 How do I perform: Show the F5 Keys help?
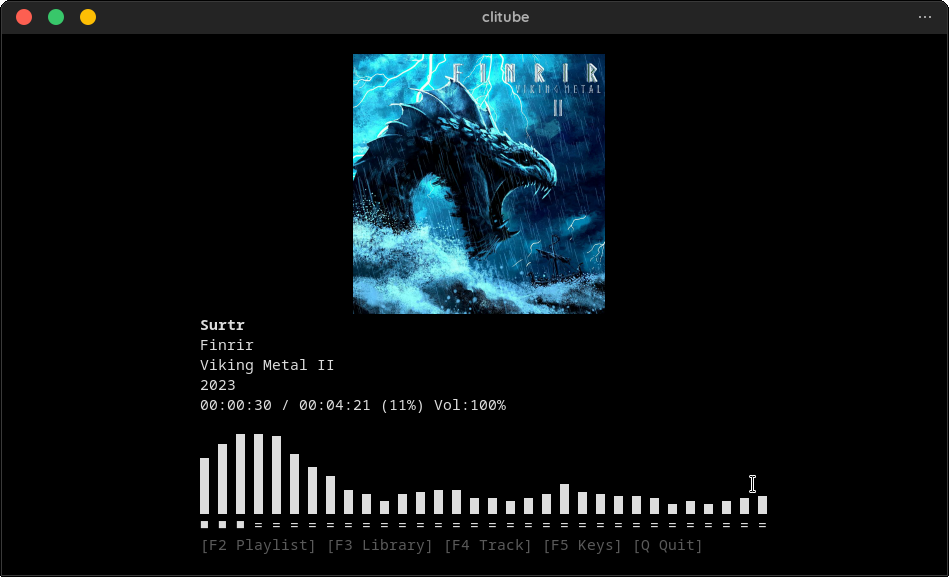click(x=582, y=545)
